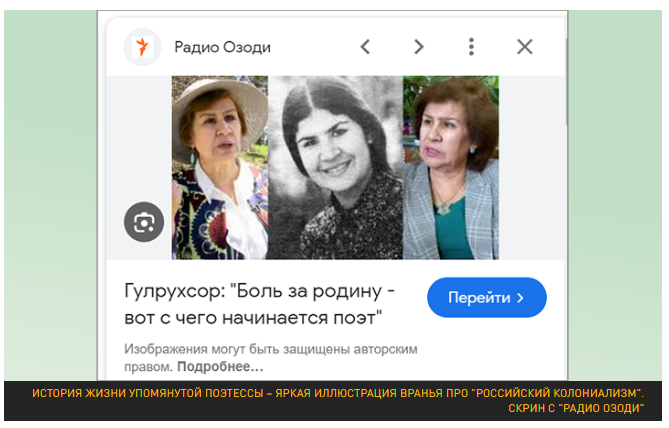Click the panel's vertical scrollbar at right edge
The image size is (669, 428).
(x=566, y=81)
